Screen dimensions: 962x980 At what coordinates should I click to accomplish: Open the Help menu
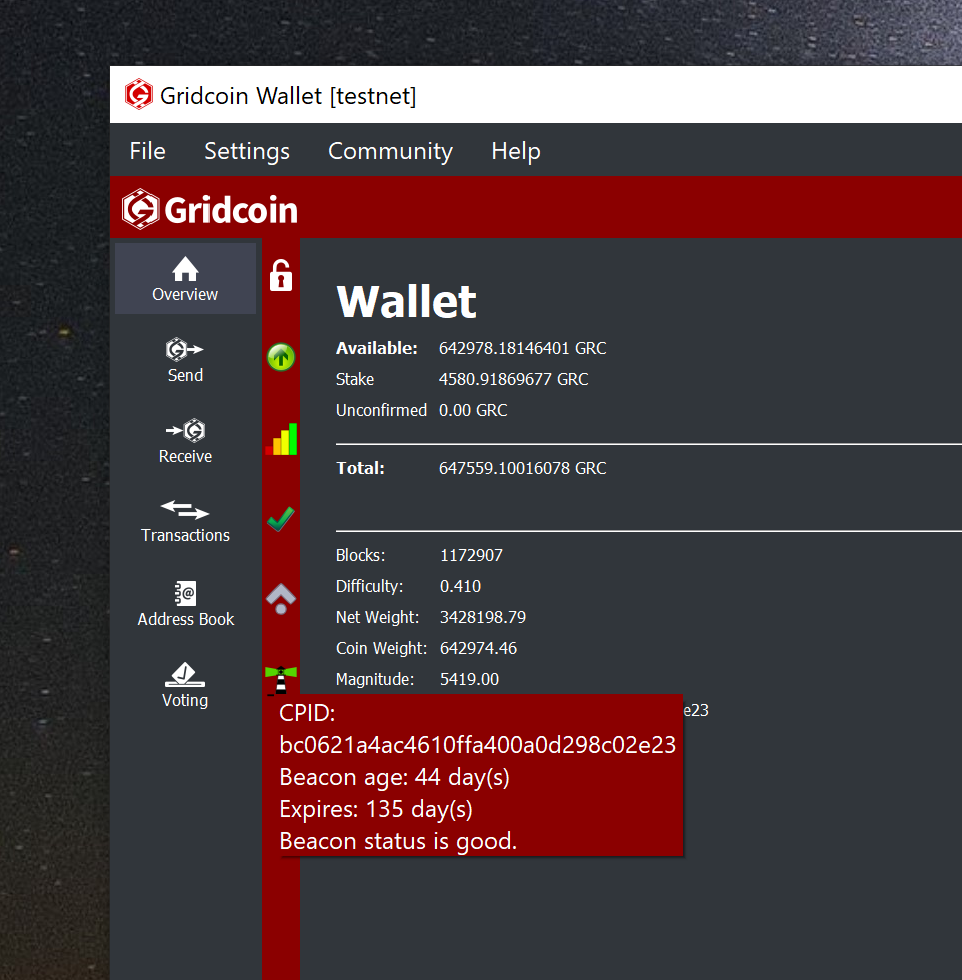516,151
